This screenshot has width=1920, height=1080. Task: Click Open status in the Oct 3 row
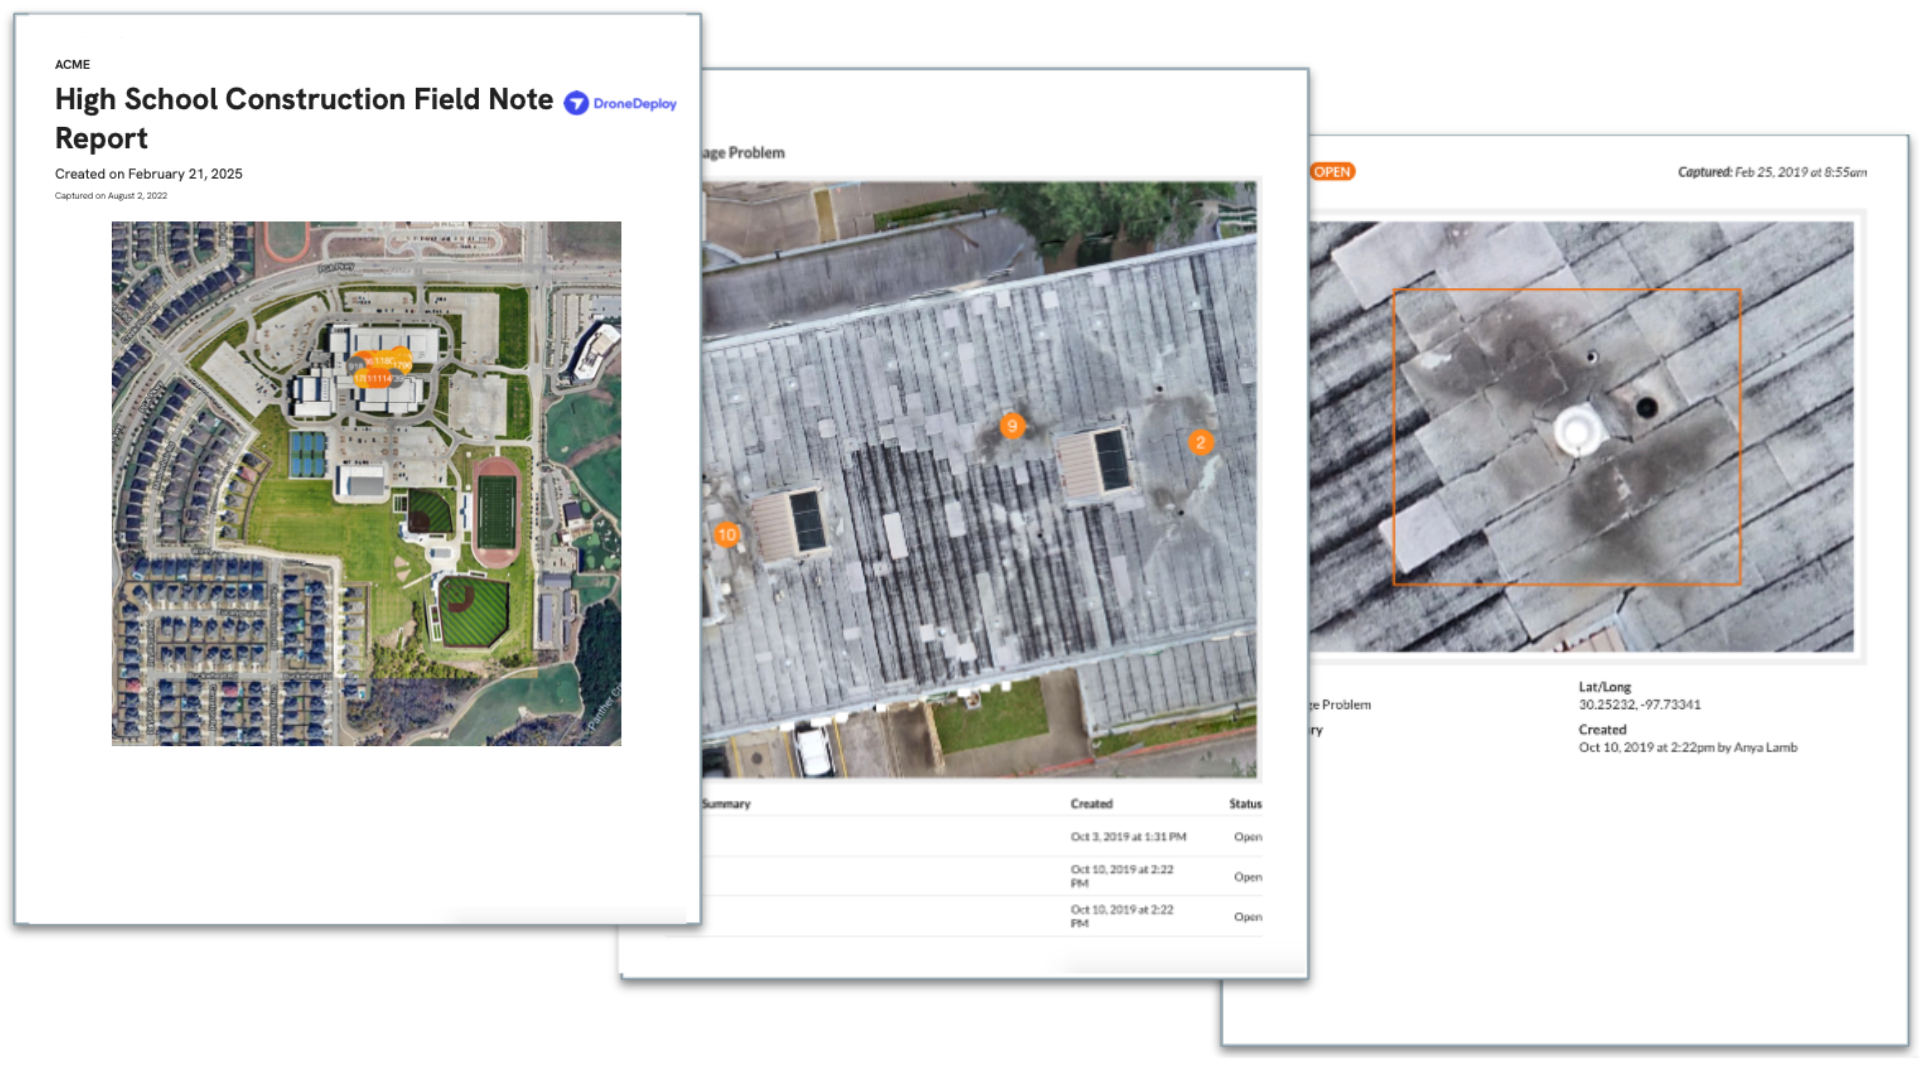tap(1247, 837)
